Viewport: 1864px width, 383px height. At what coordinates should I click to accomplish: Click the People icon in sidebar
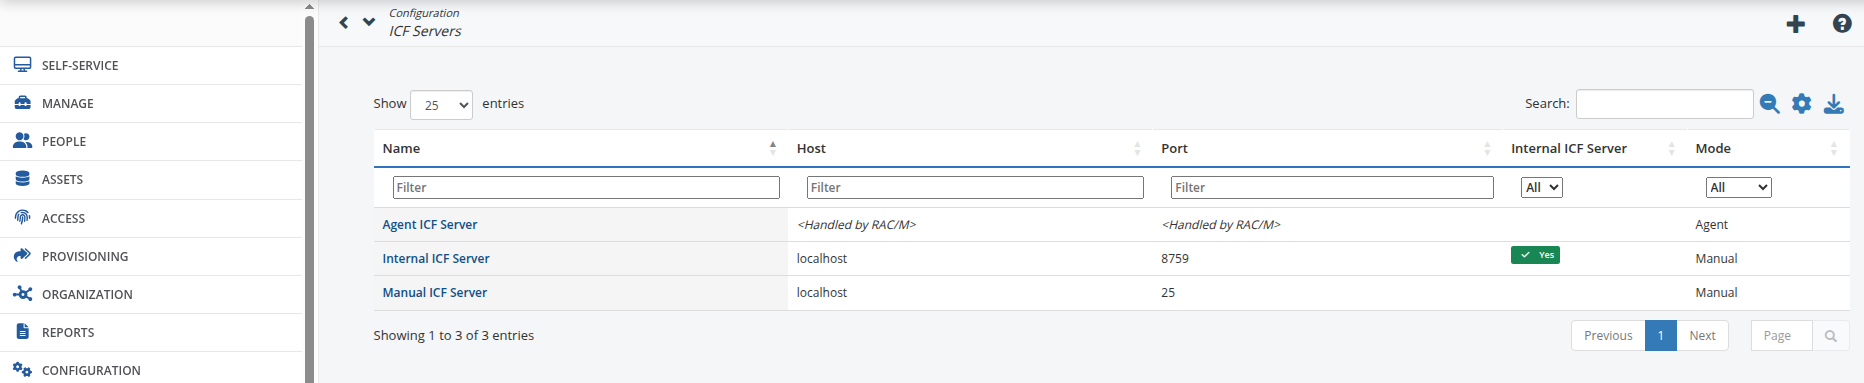point(22,140)
